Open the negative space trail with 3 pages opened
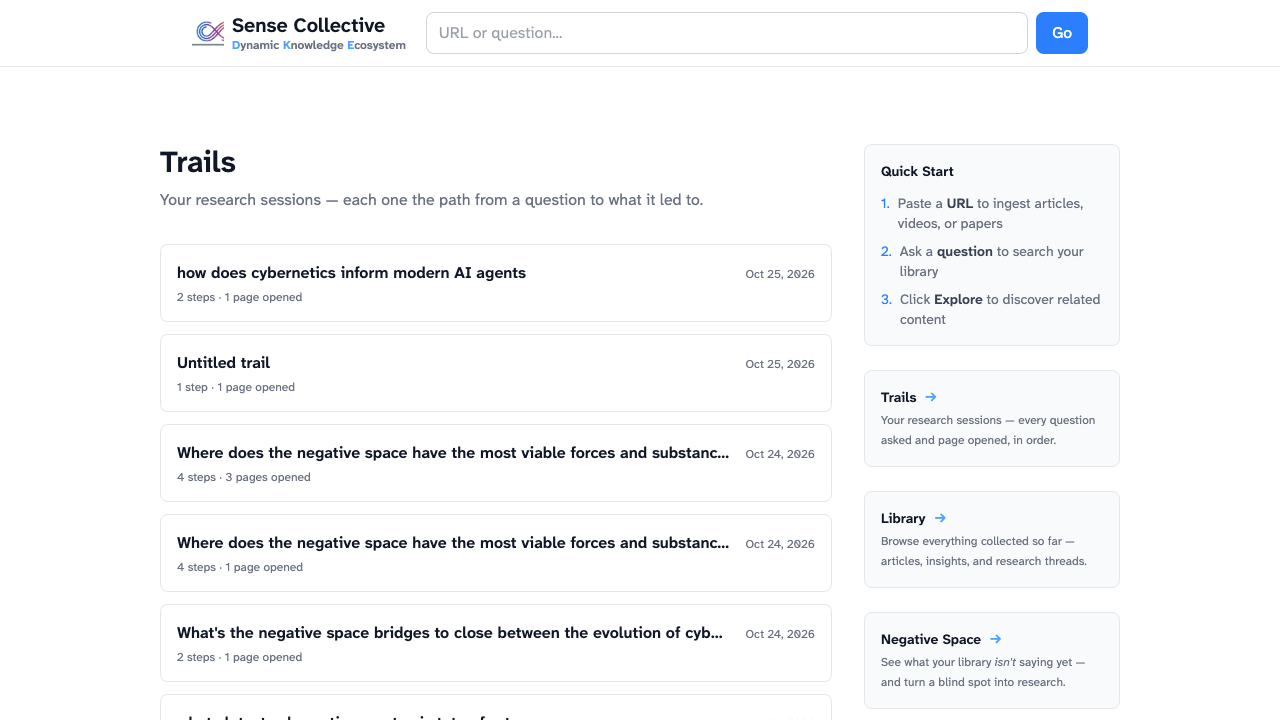 pyautogui.click(x=496, y=463)
